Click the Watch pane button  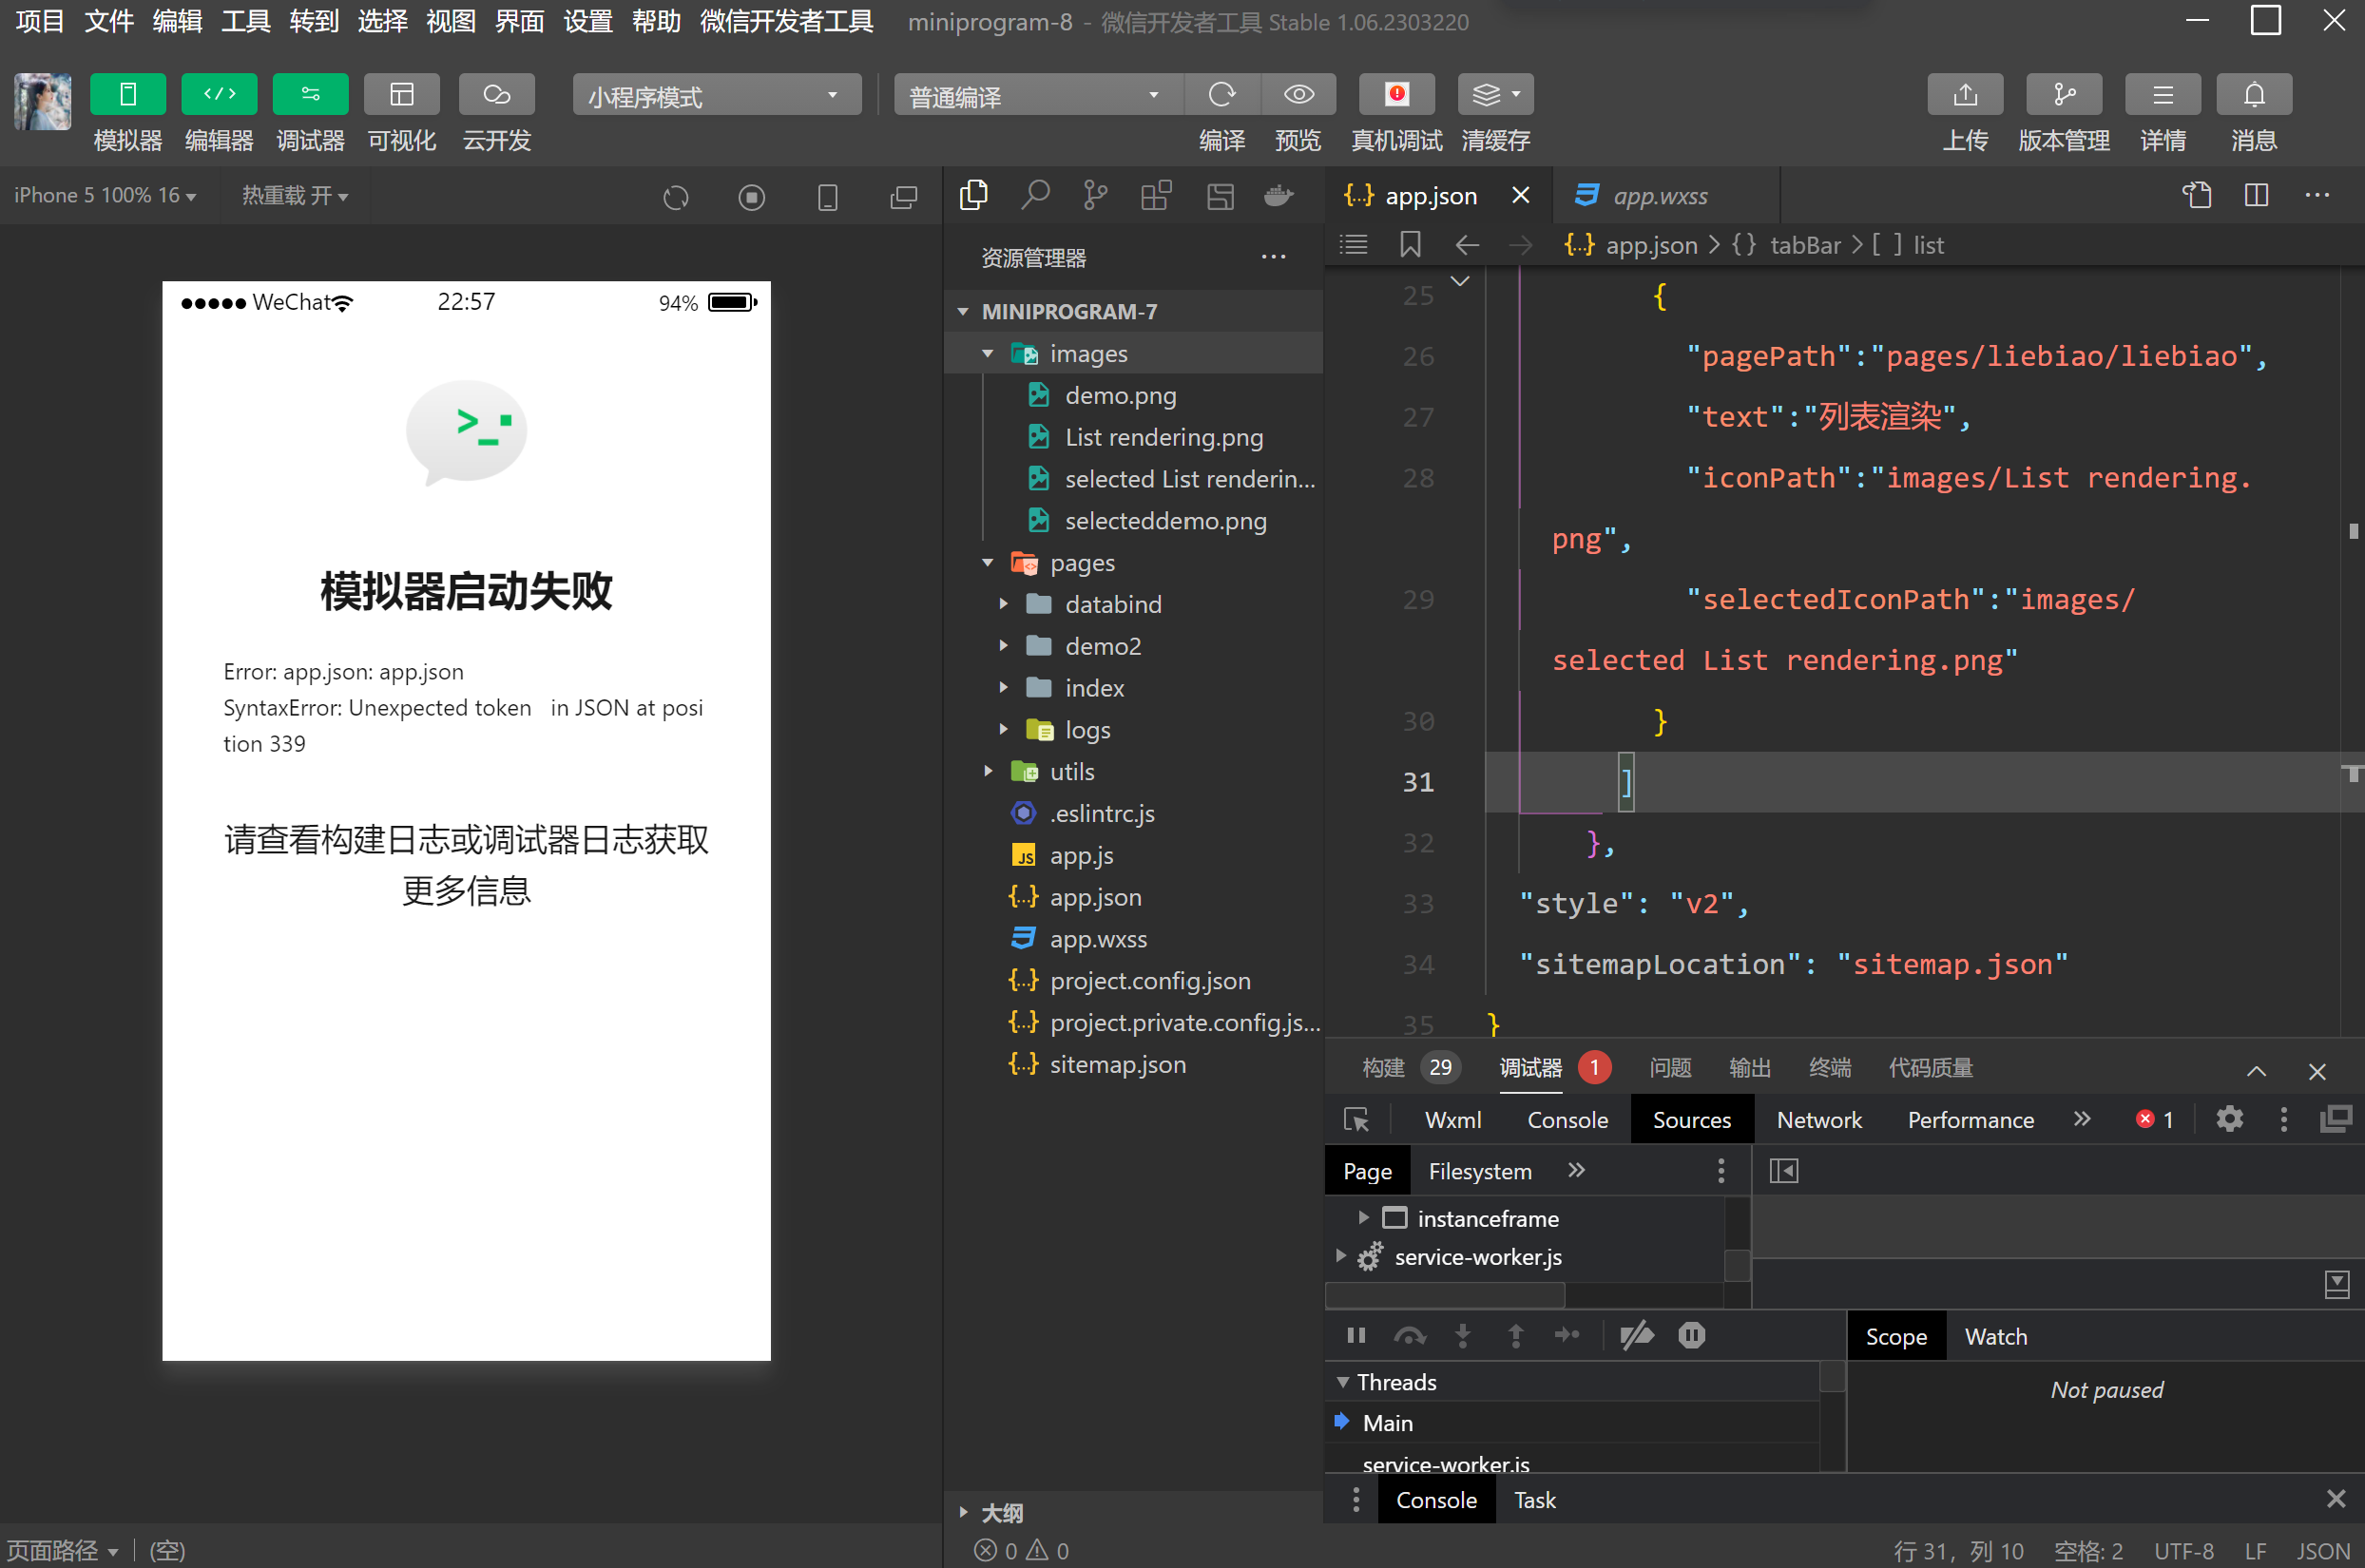(x=1995, y=1337)
